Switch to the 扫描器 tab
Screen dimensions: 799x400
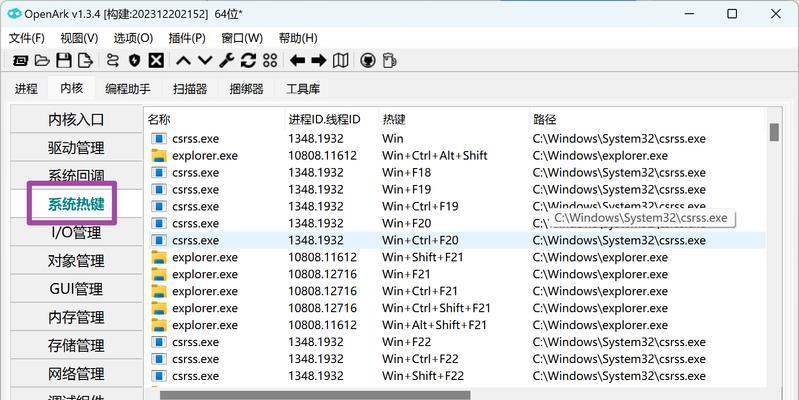coord(190,89)
